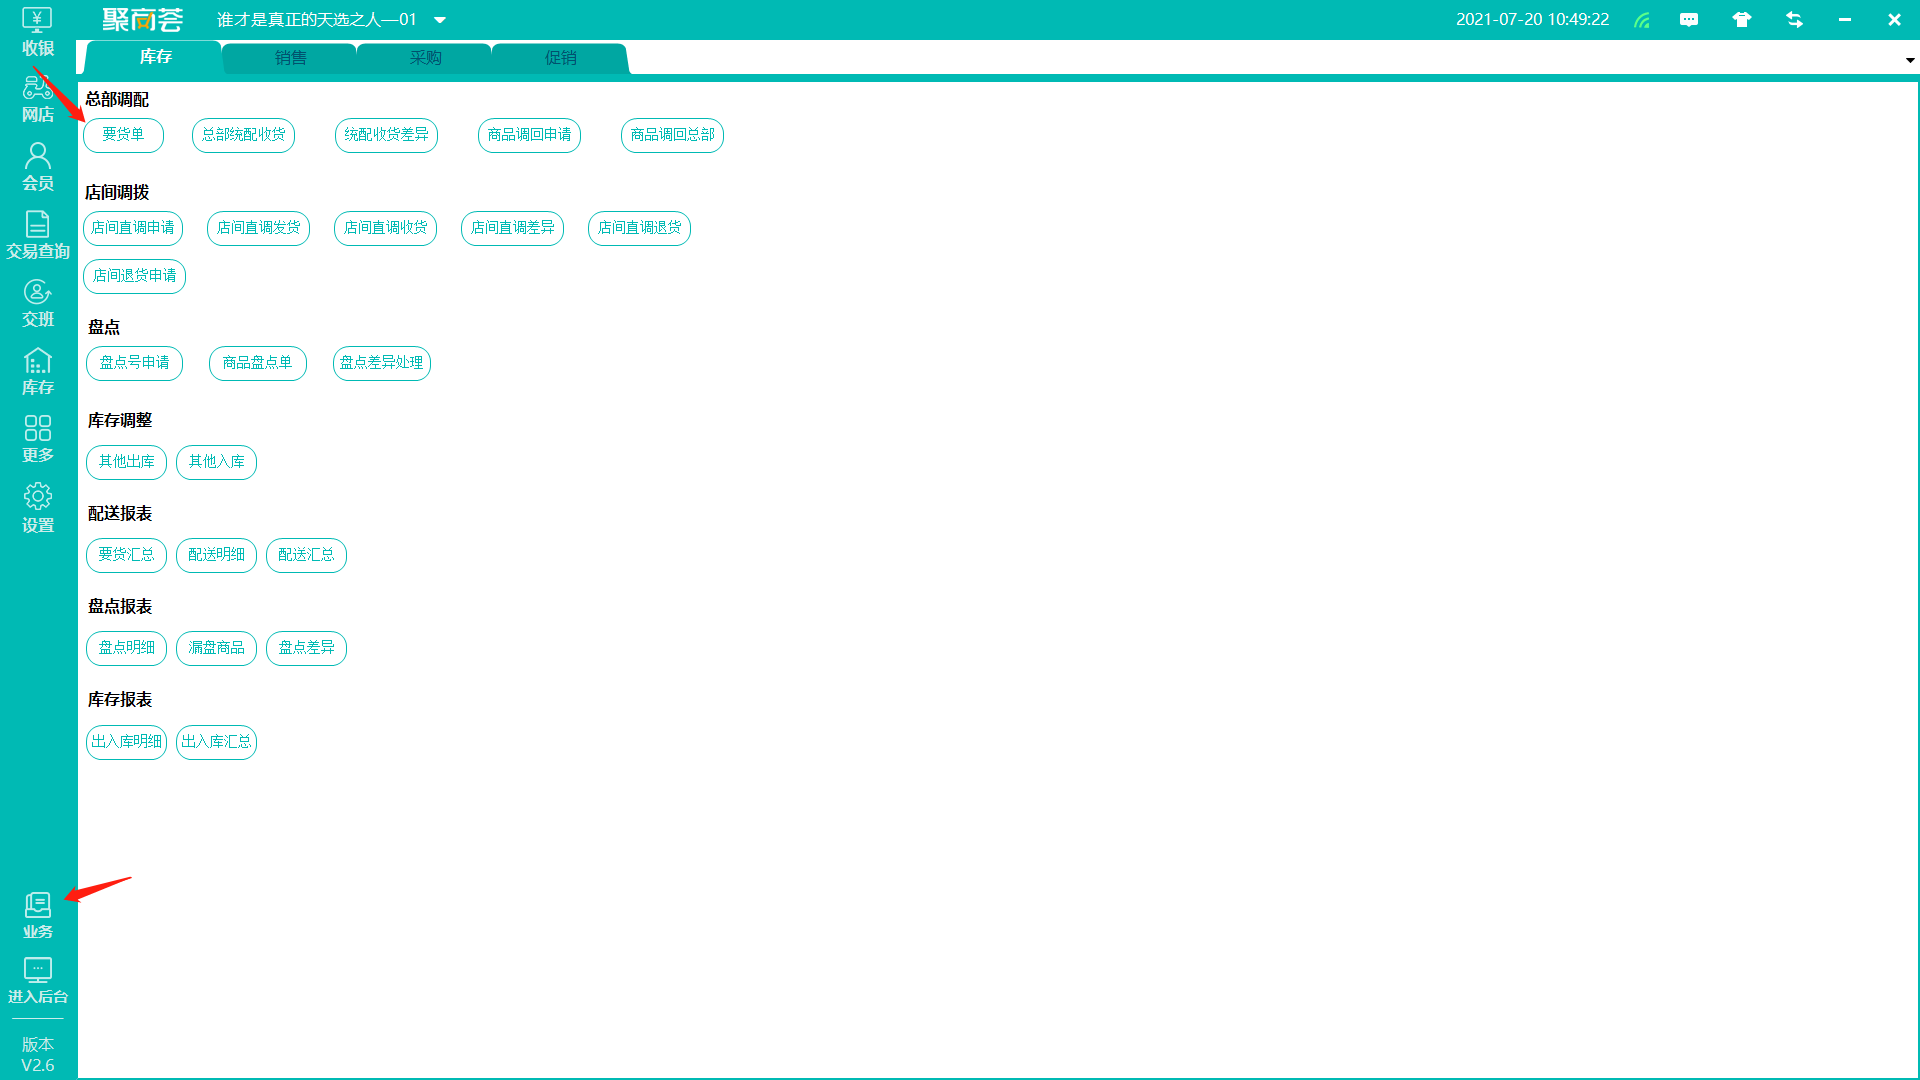Minimize the application window
Viewport: 1920px width, 1080px height.
coord(1845,20)
